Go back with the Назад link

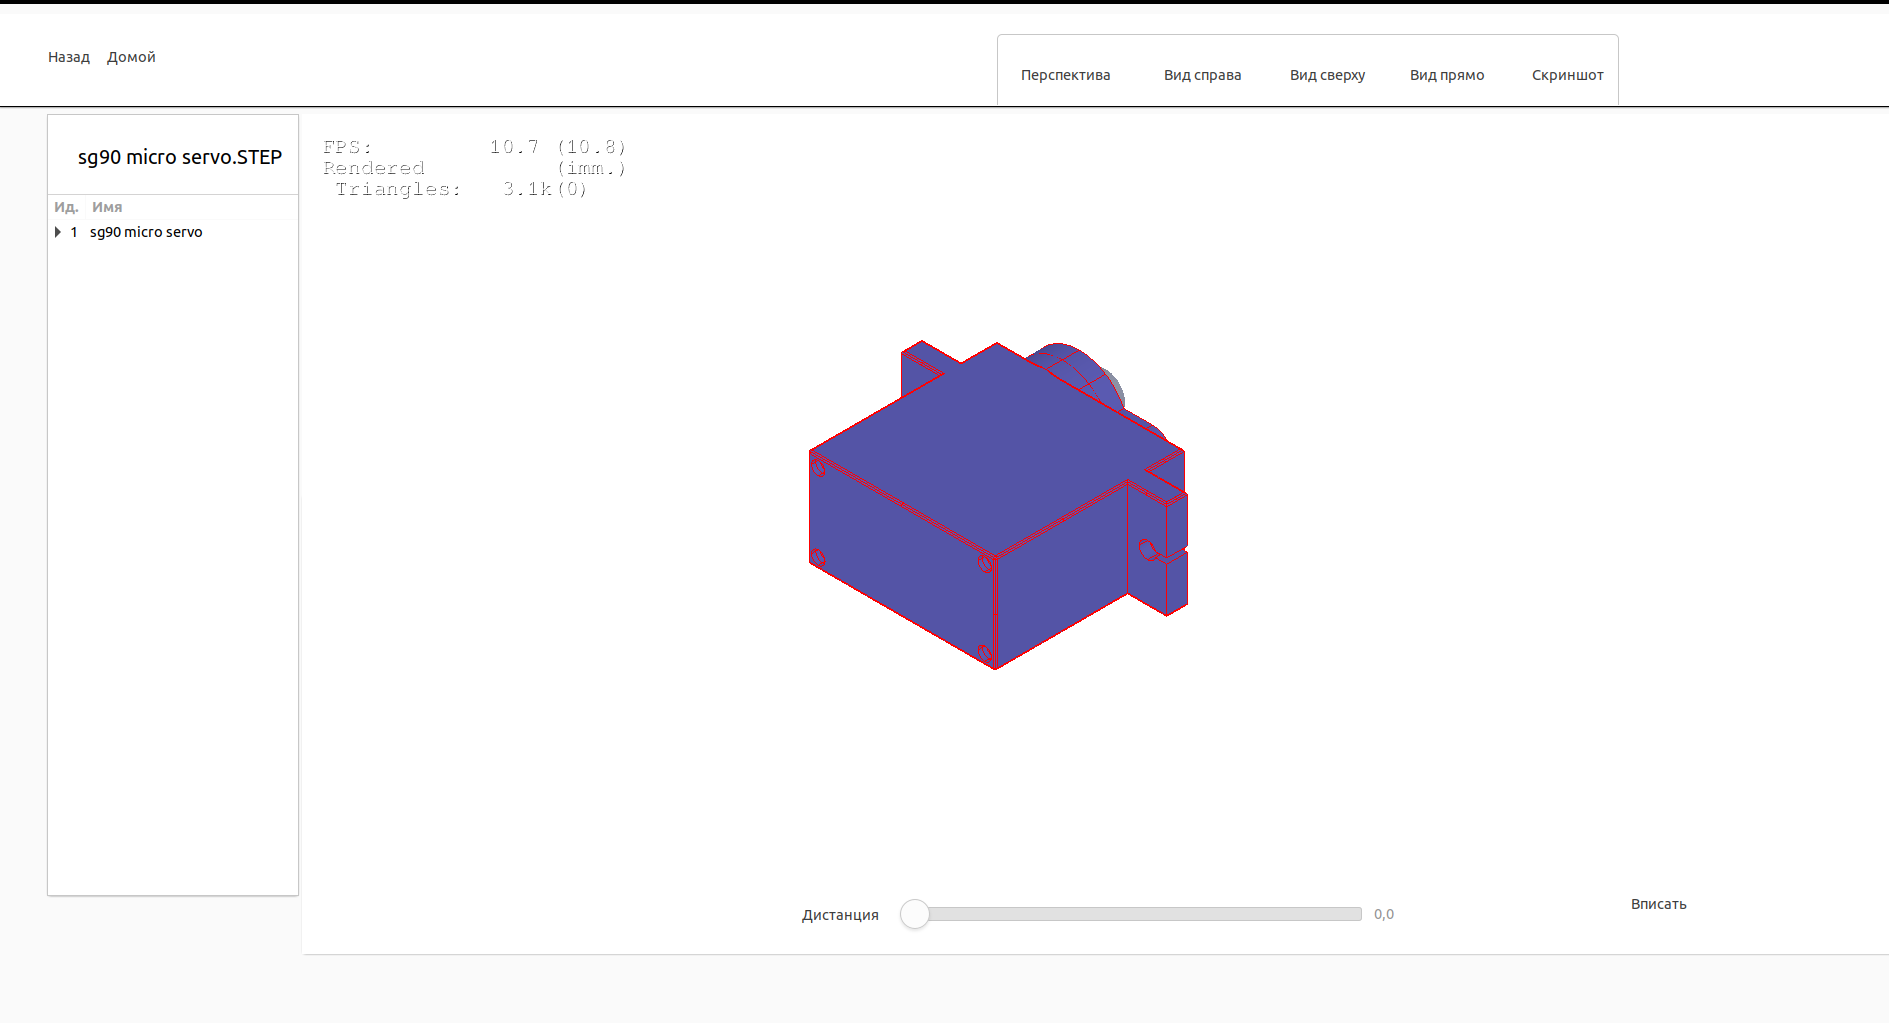point(69,57)
